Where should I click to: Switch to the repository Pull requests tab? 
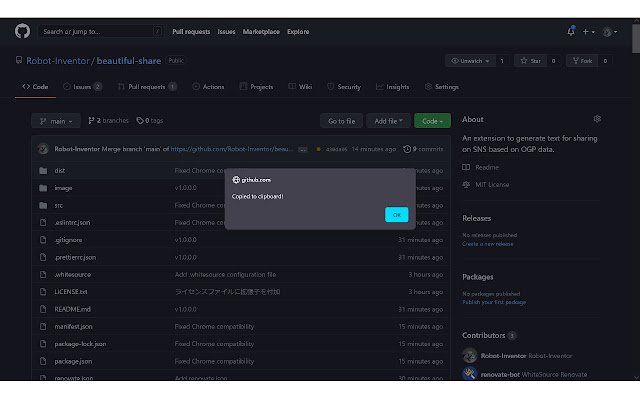(x=147, y=87)
